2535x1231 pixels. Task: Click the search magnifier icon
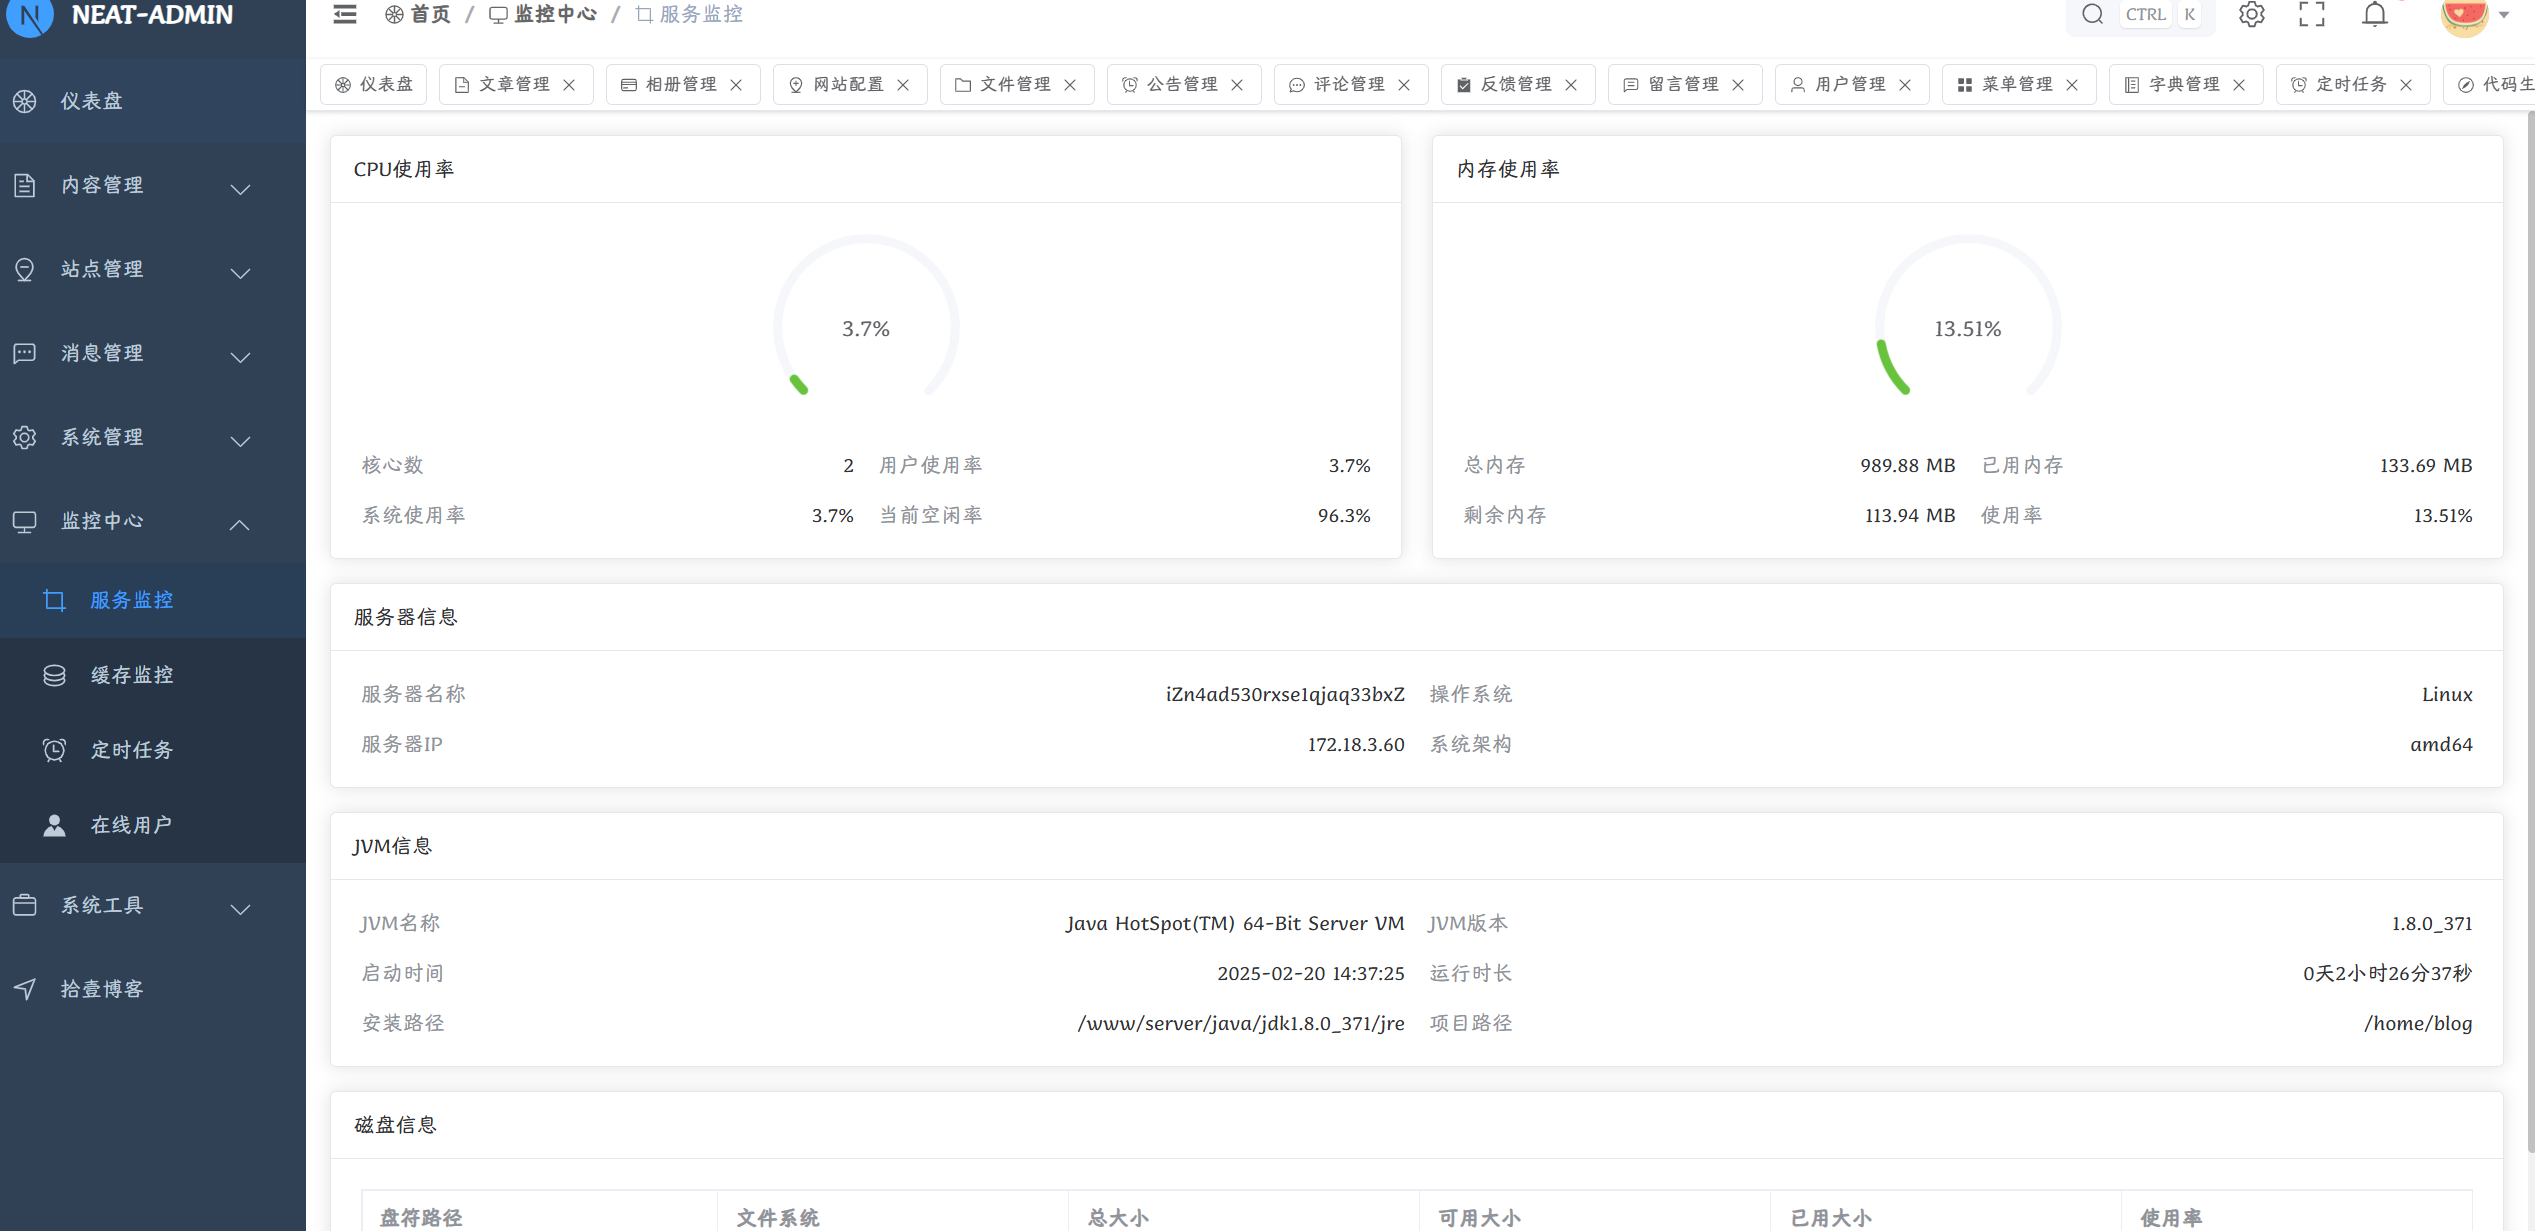pyautogui.click(x=2092, y=14)
